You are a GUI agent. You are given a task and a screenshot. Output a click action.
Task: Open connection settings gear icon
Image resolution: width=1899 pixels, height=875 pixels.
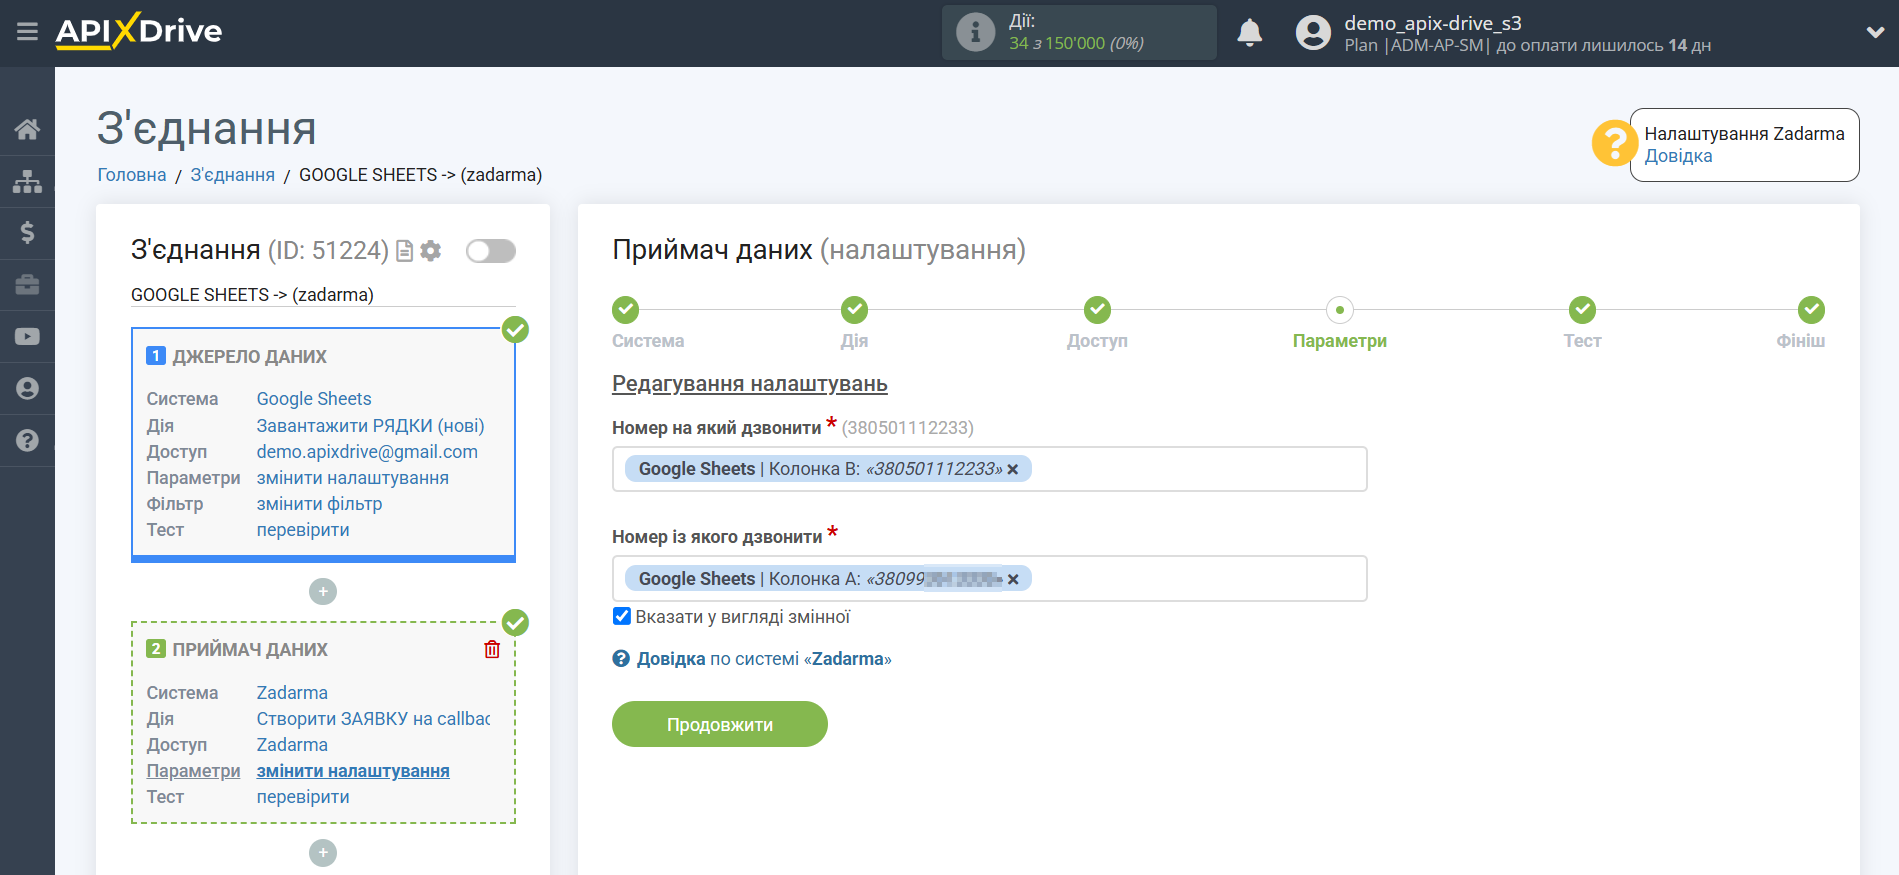pos(431,251)
